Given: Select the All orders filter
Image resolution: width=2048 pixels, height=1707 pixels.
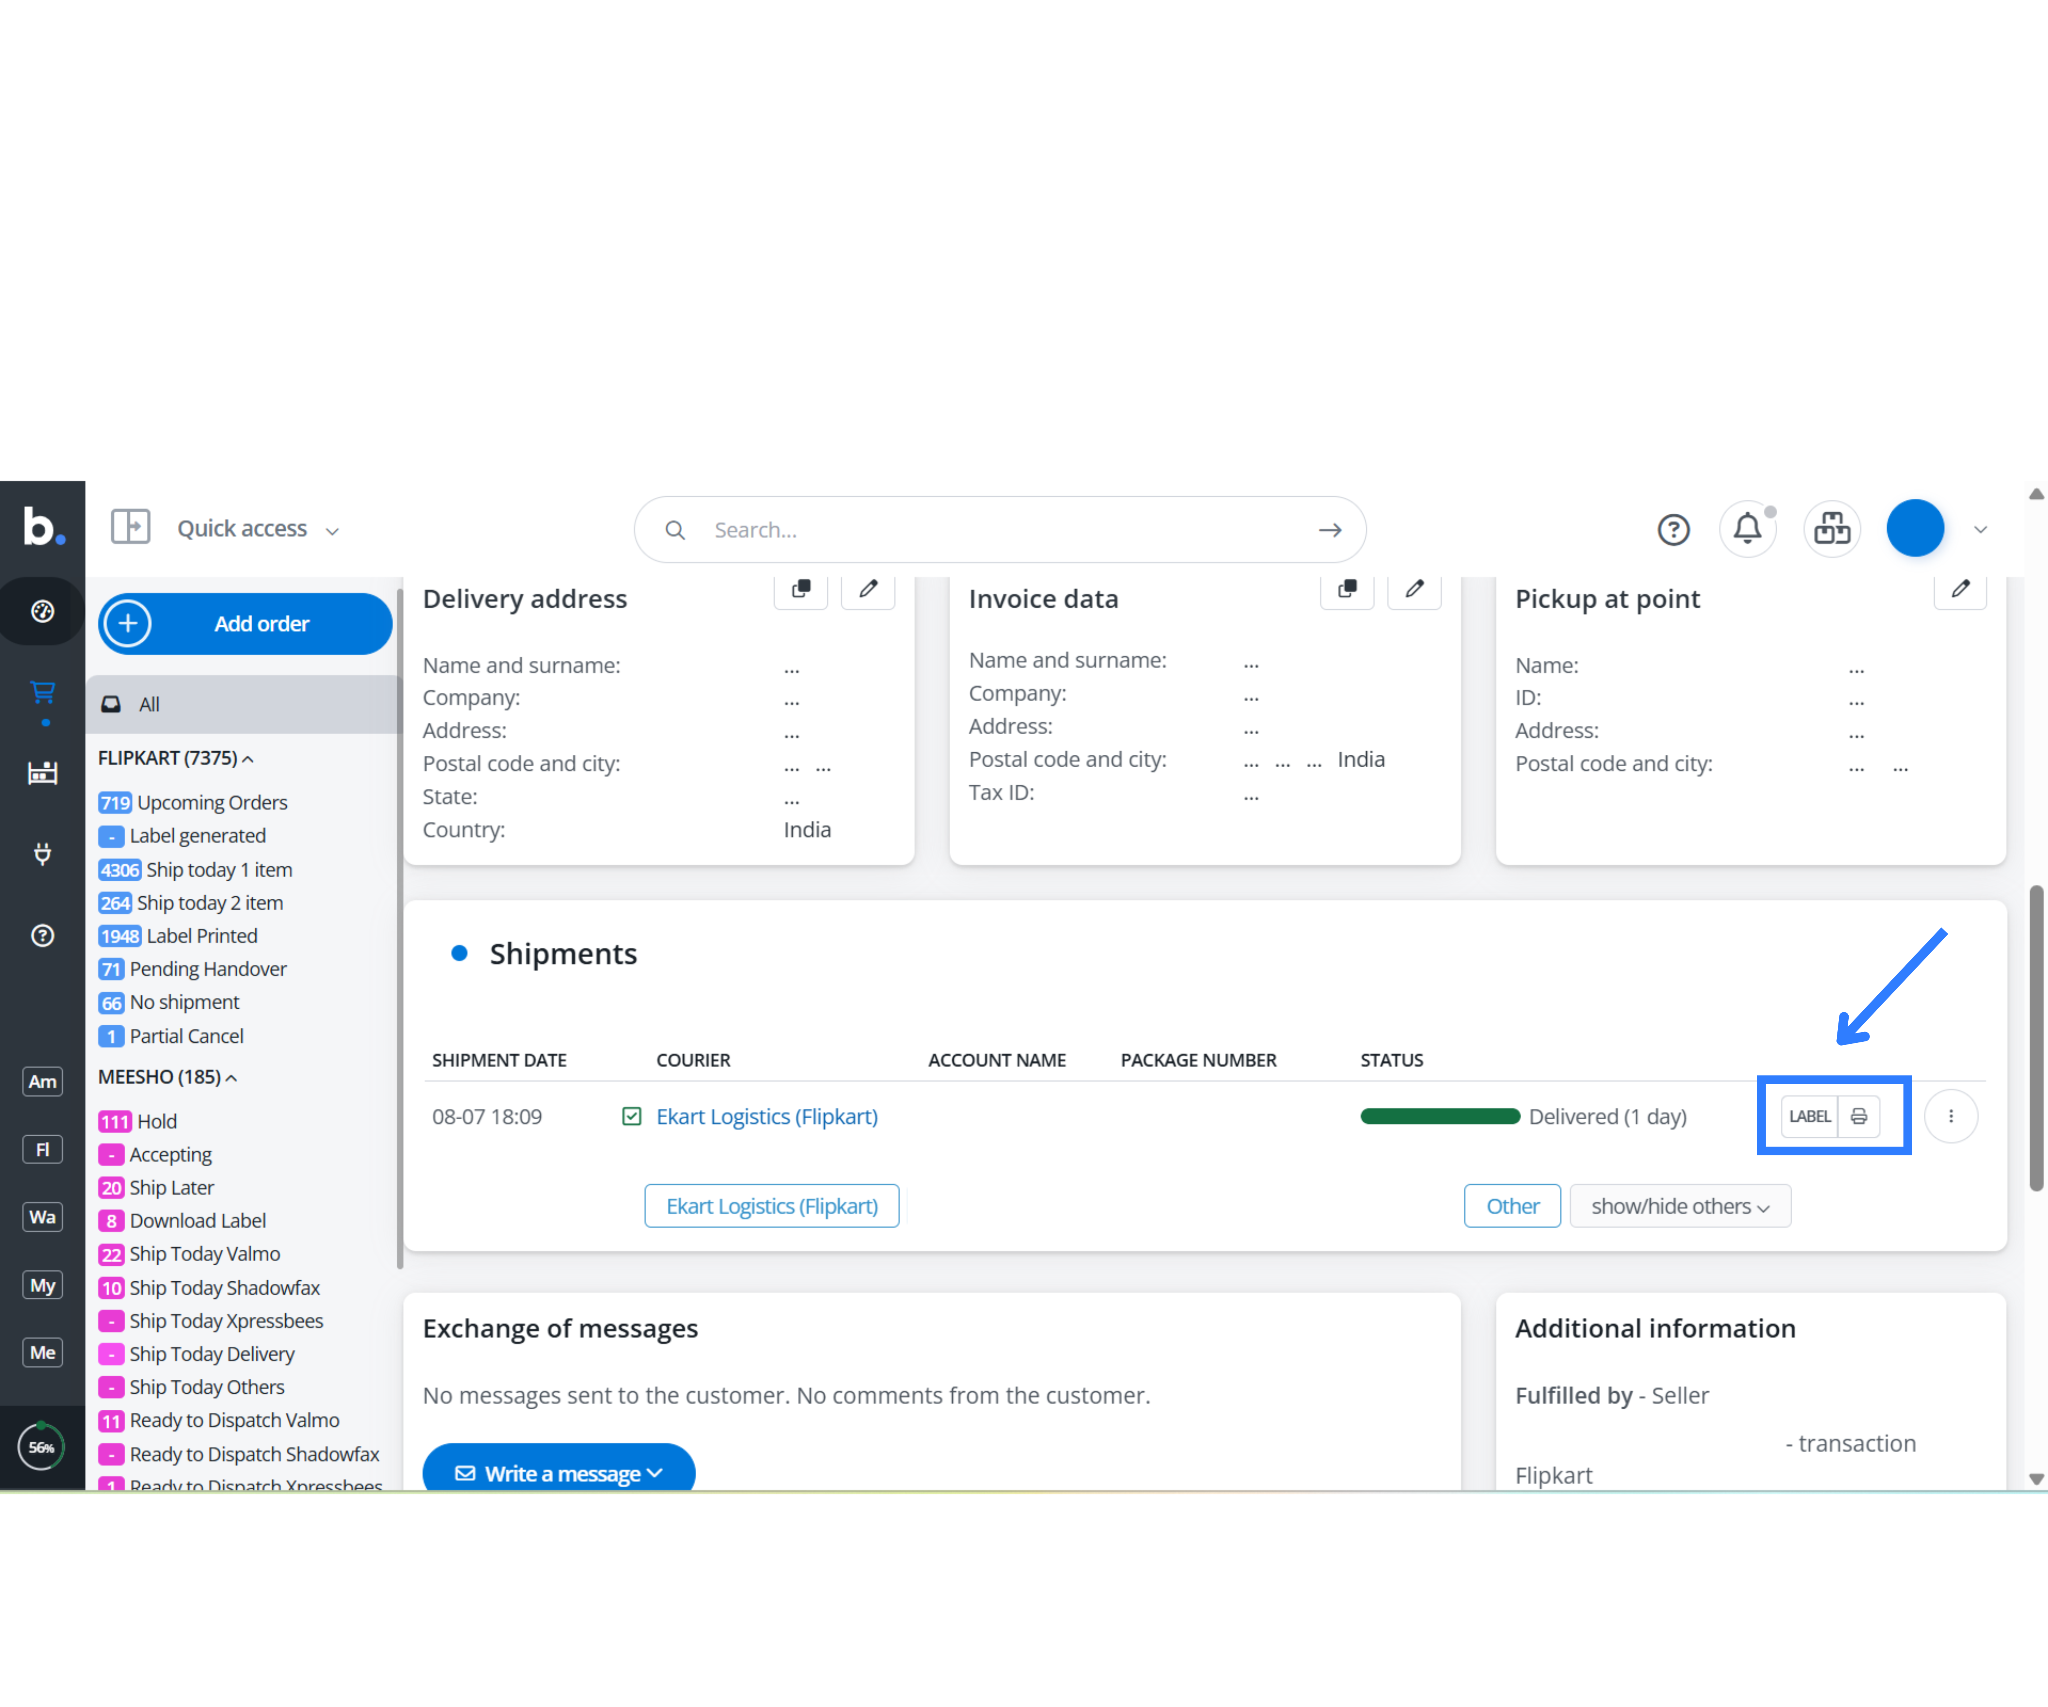Looking at the screenshot, I should (x=149, y=704).
